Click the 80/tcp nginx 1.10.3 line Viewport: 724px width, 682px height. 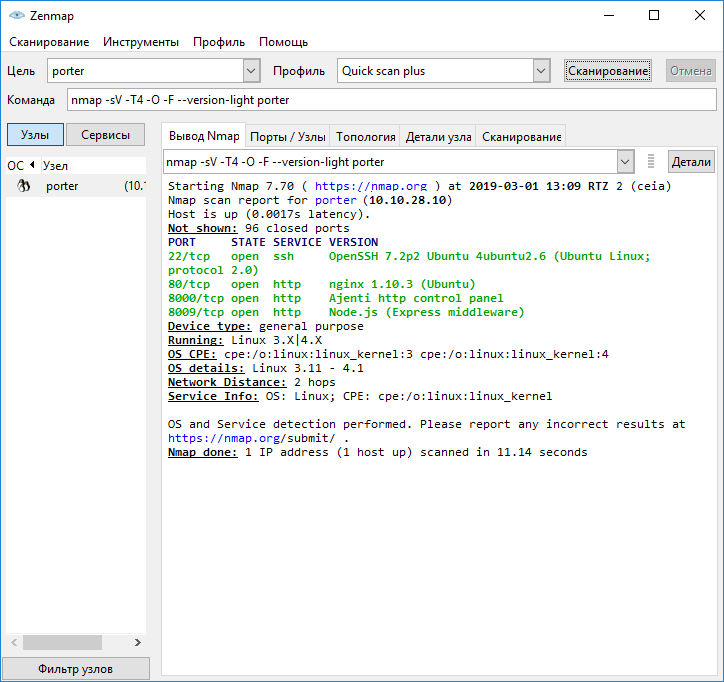point(321,284)
